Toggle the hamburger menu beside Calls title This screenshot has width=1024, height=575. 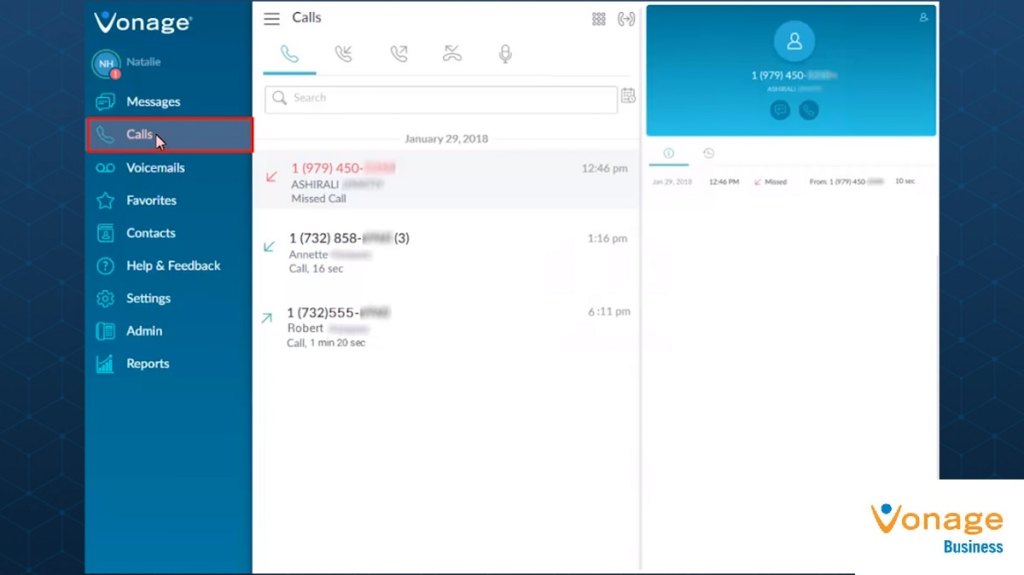click(272, 19)
